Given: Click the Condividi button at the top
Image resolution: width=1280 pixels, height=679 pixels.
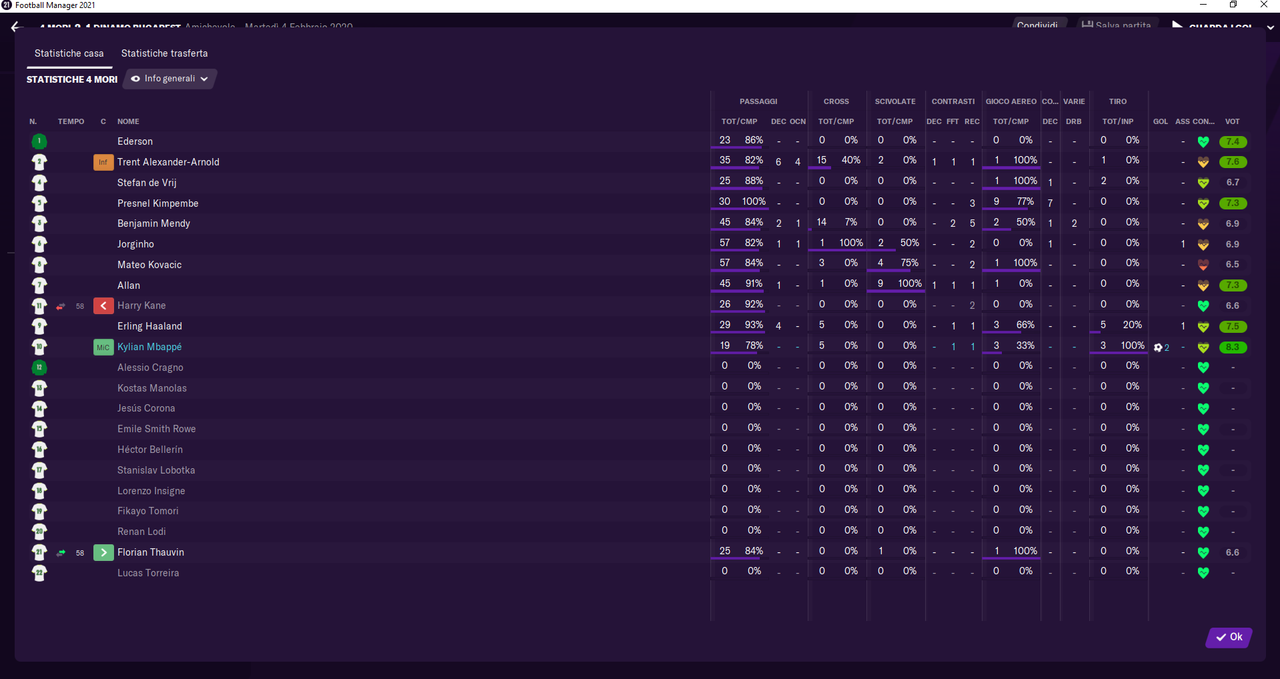Looking at the screenshot, I should coord(1038,25).
